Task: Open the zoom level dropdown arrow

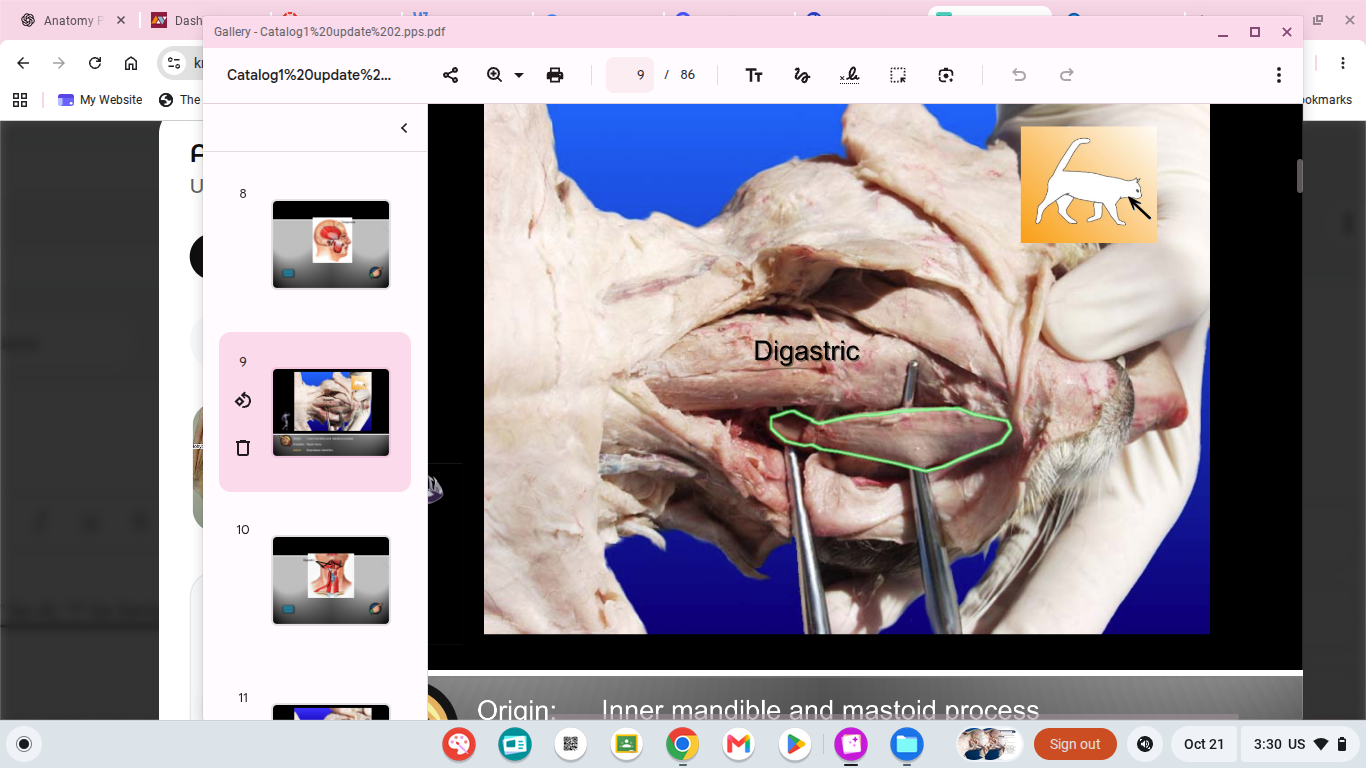Action: [519, 75]
